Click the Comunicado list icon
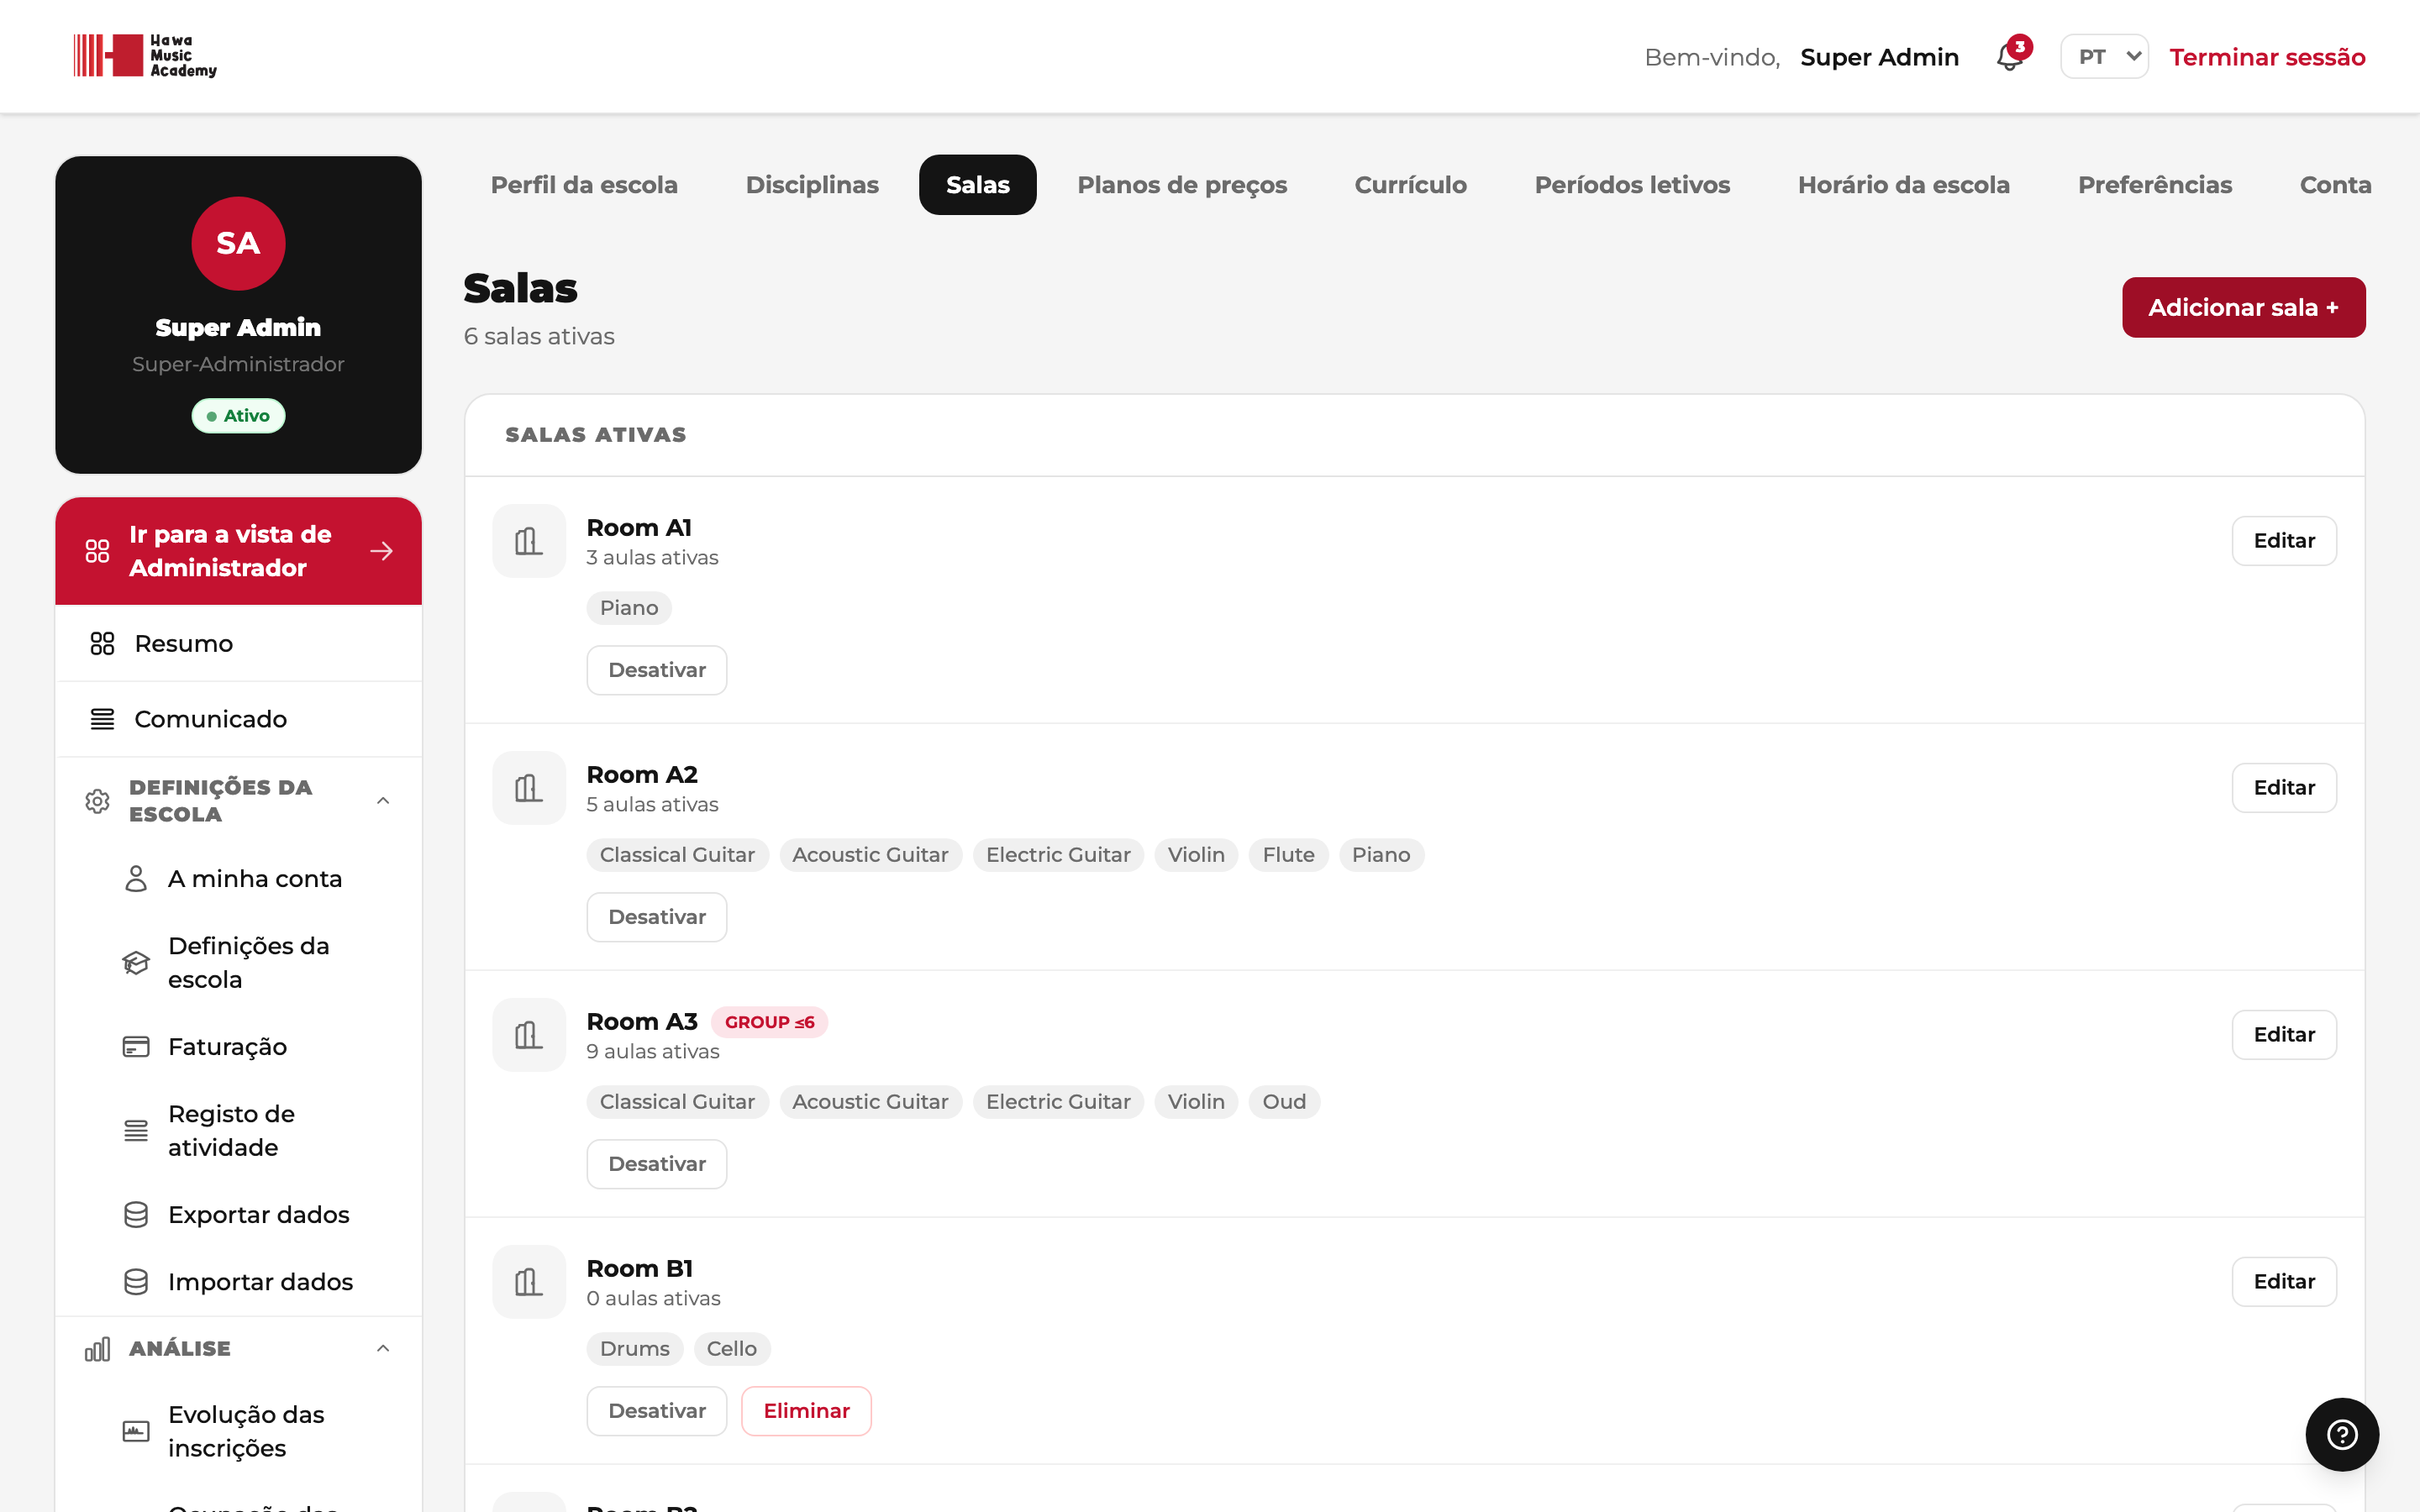The width and height of the screenshot is (2420, 1512). coord(102,719)
